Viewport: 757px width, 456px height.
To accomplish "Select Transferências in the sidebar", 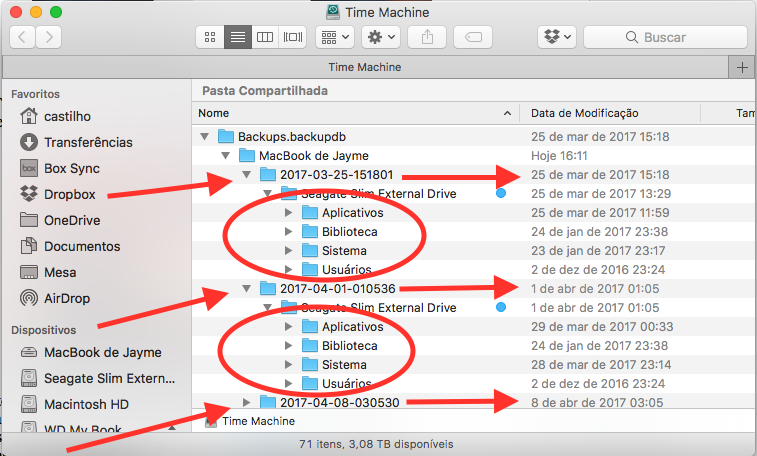I will click(88, 142).
